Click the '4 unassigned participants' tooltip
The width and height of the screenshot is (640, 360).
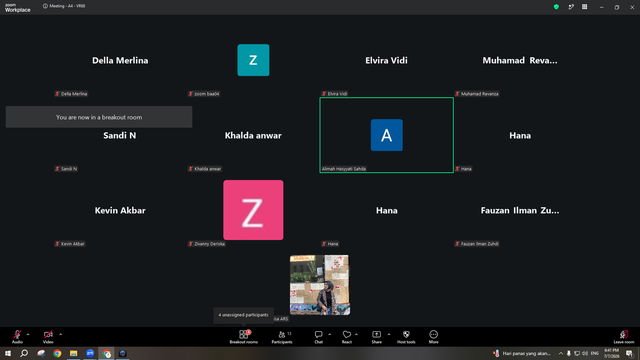coord(243,315)
